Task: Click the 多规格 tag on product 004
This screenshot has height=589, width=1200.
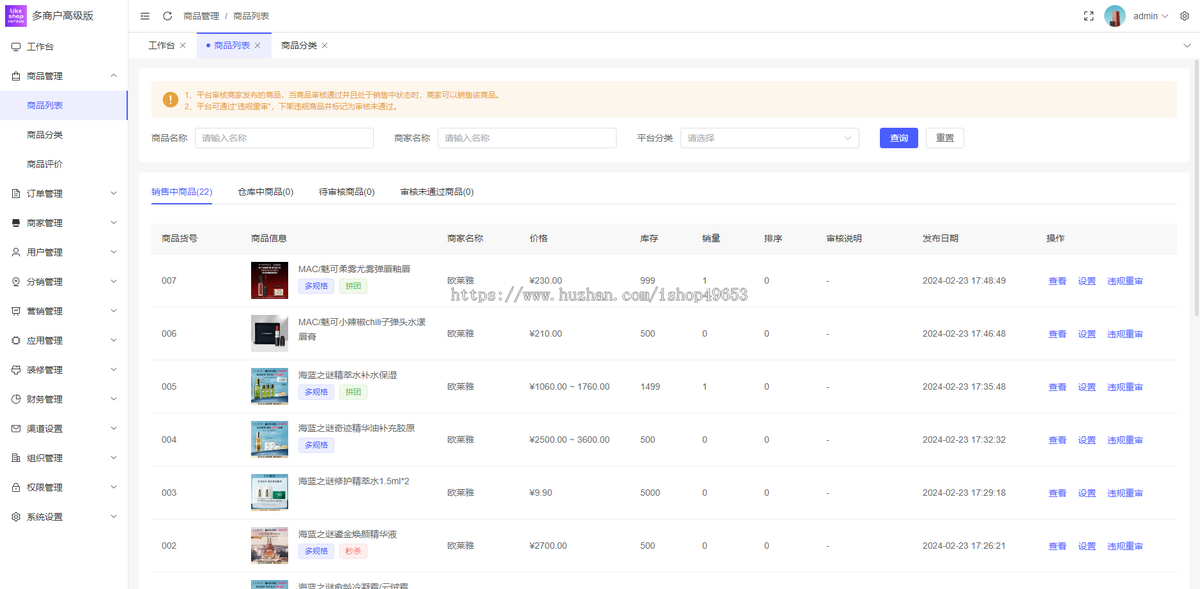Action: click(316, 445)
